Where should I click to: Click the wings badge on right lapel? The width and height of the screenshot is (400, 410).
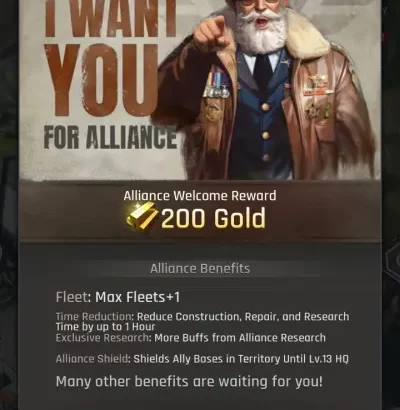click(x=317, y=81)
